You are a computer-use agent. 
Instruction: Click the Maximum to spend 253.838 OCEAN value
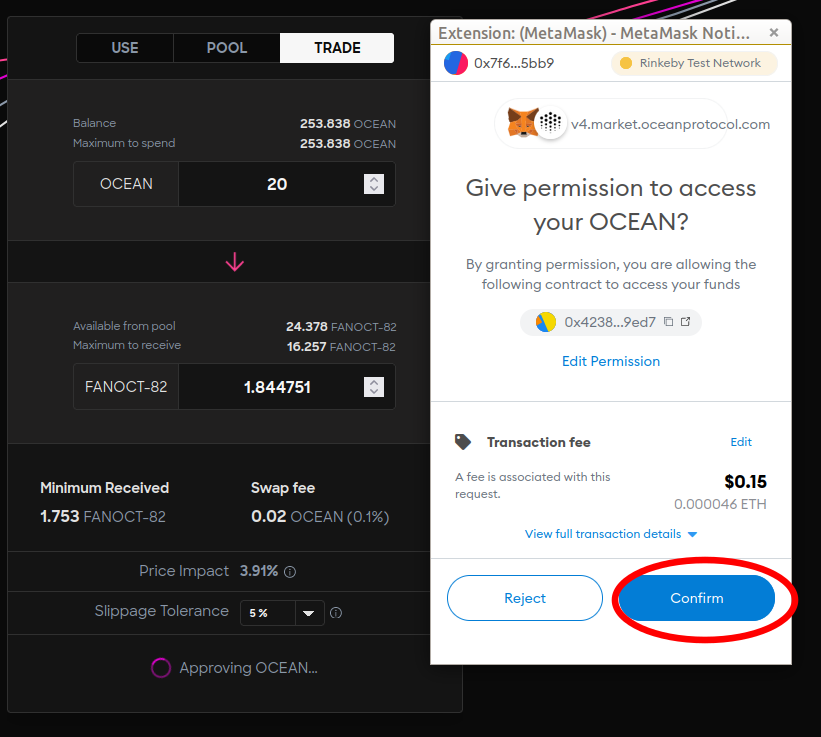point(348,143)
